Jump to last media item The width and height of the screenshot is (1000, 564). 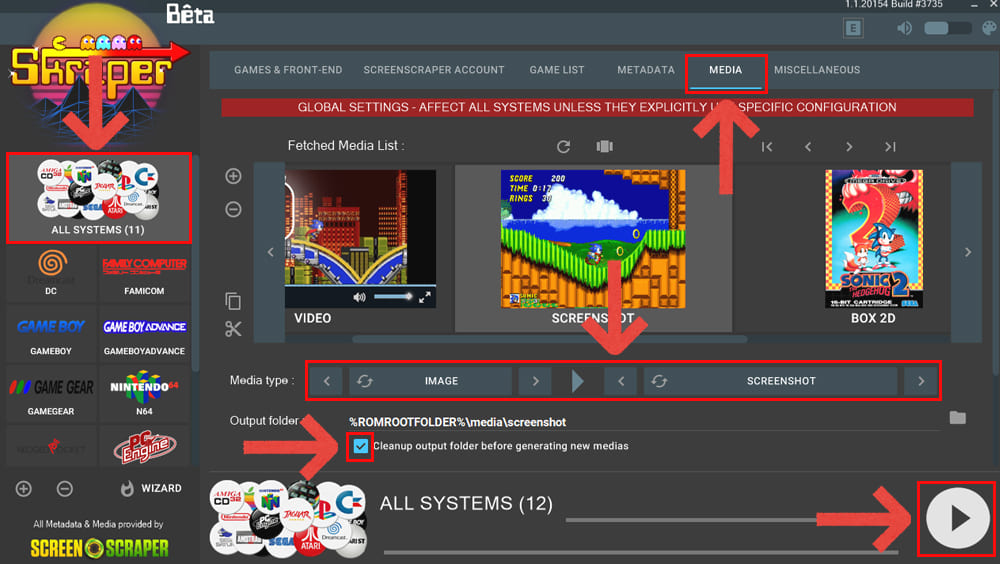click(x=890, y=147)
